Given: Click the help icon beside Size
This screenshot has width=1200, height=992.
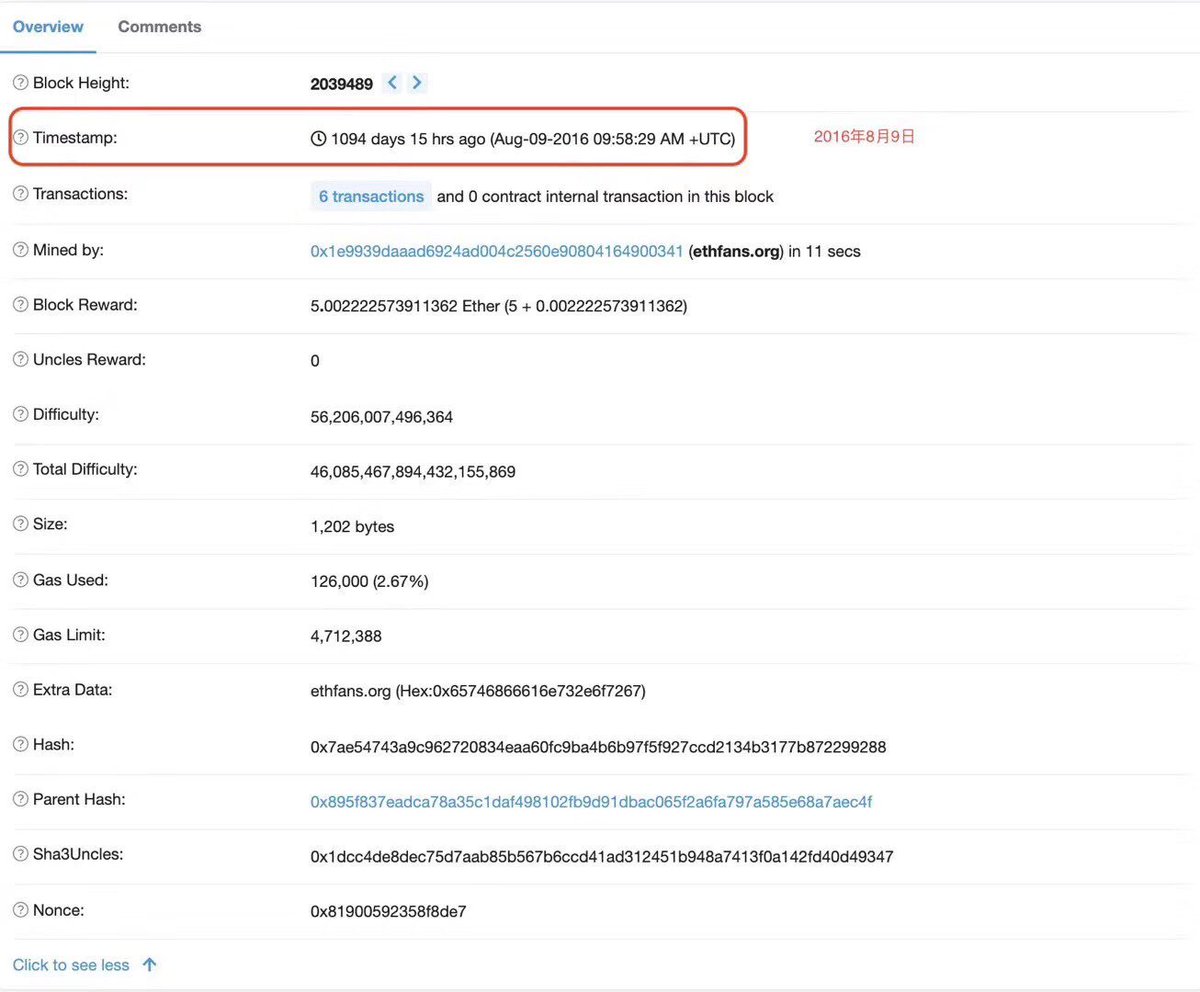Looking at the screenshot, I should click(20, 524).
